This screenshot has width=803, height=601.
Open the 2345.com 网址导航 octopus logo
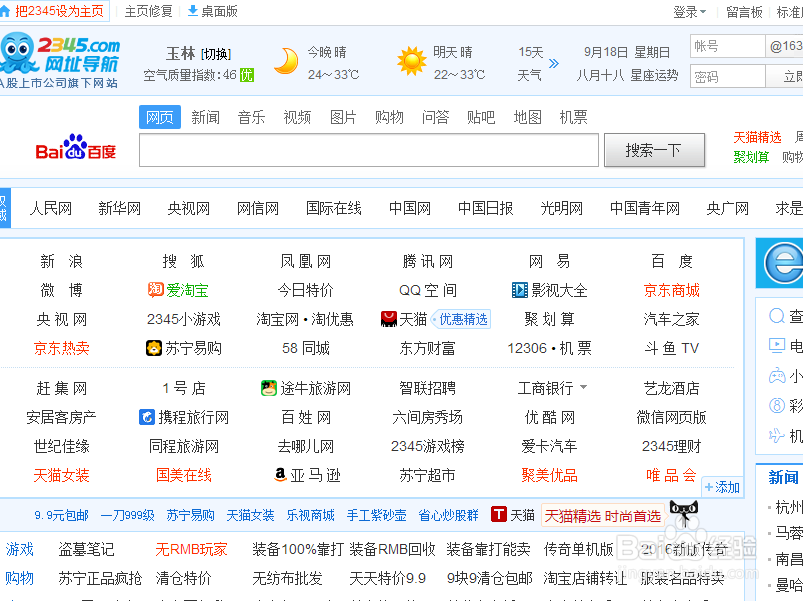coord(59,60)
